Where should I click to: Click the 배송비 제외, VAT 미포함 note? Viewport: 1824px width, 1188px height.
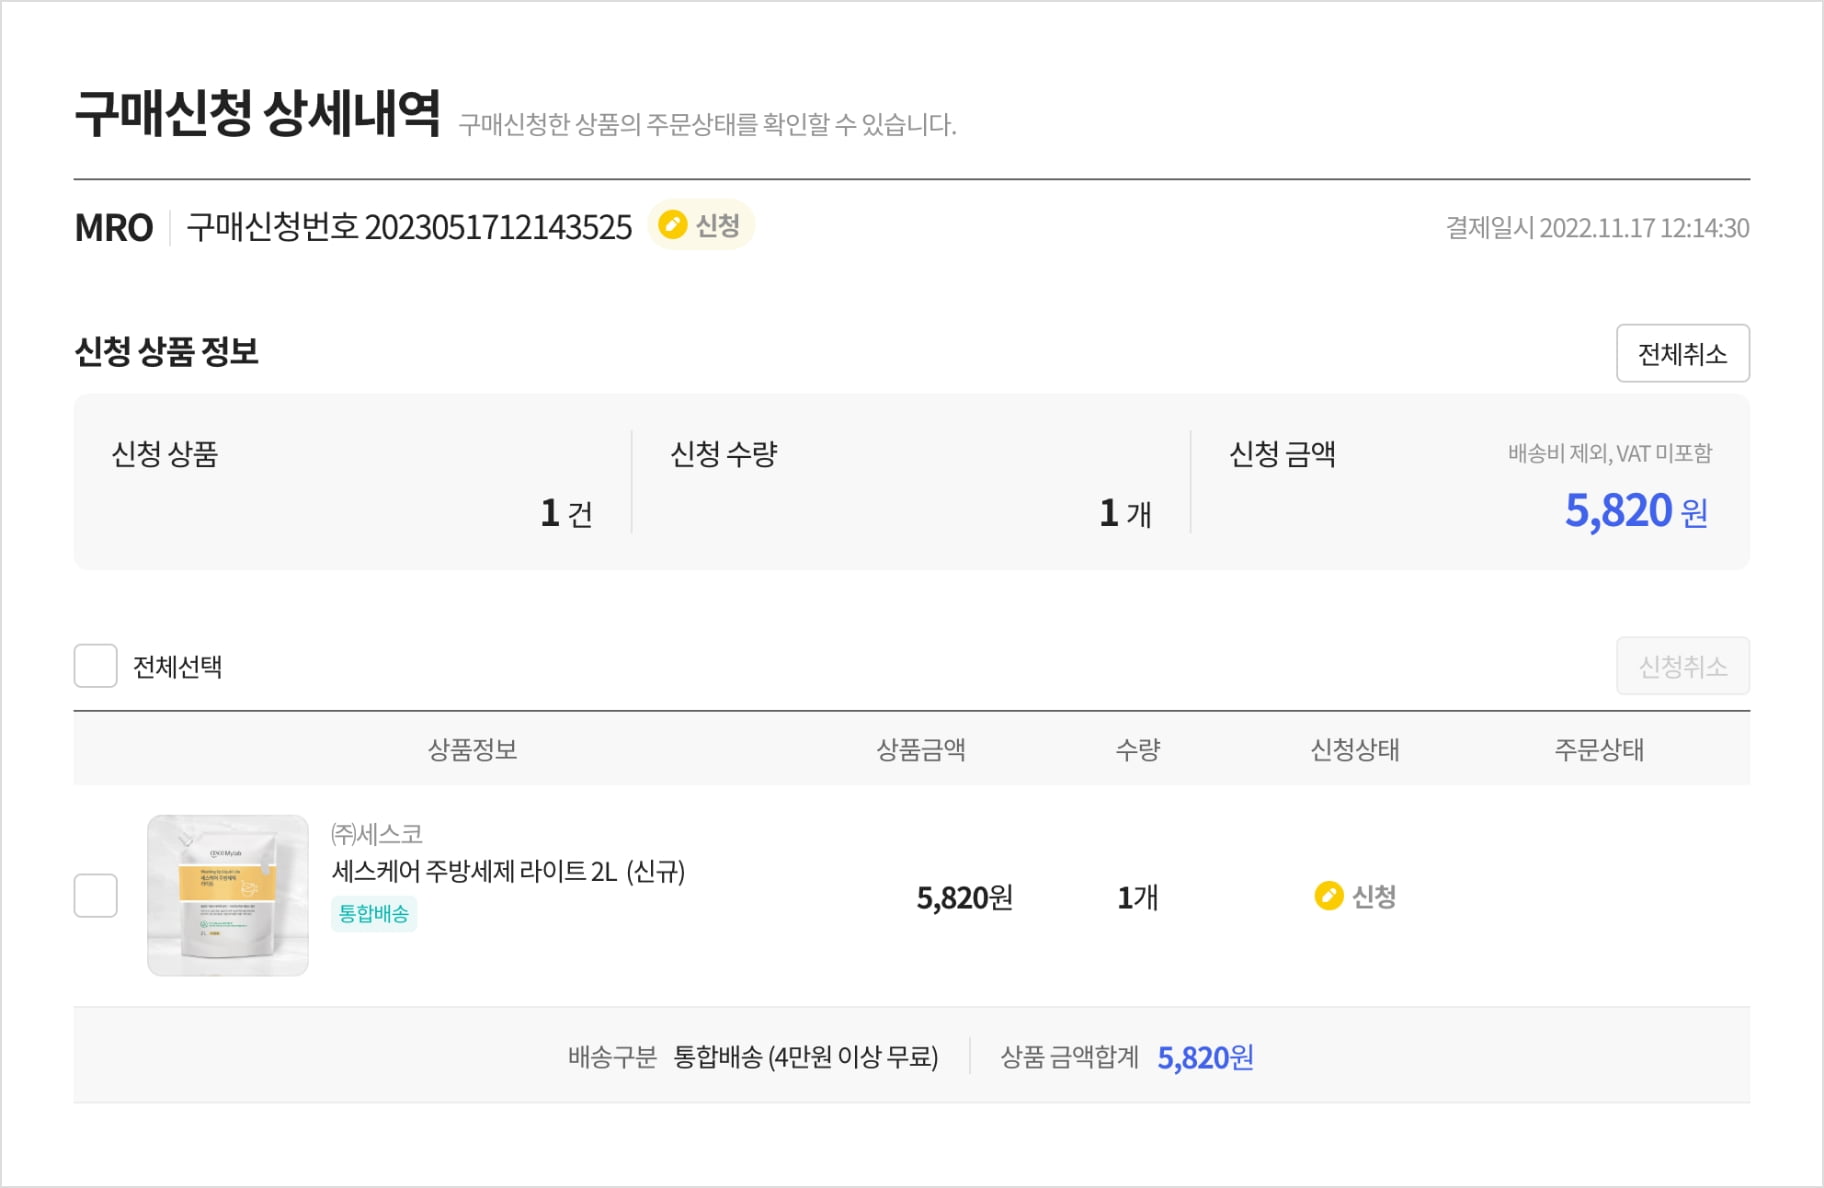click(1610, 453)
